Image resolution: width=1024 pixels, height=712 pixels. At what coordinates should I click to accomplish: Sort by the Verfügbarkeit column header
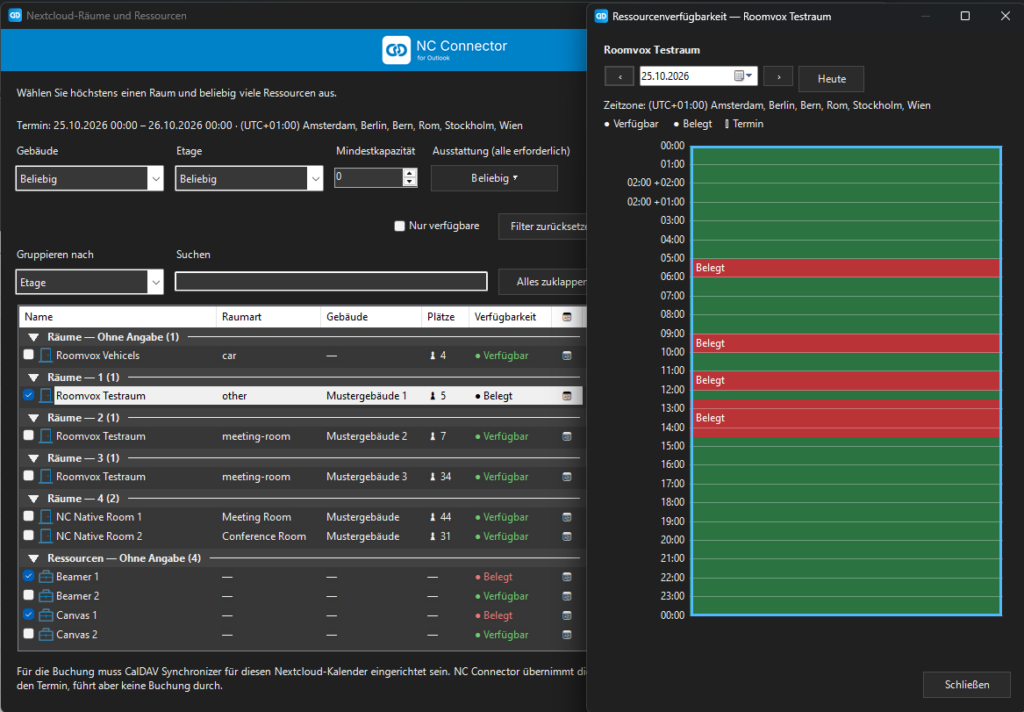pos(511,317)
